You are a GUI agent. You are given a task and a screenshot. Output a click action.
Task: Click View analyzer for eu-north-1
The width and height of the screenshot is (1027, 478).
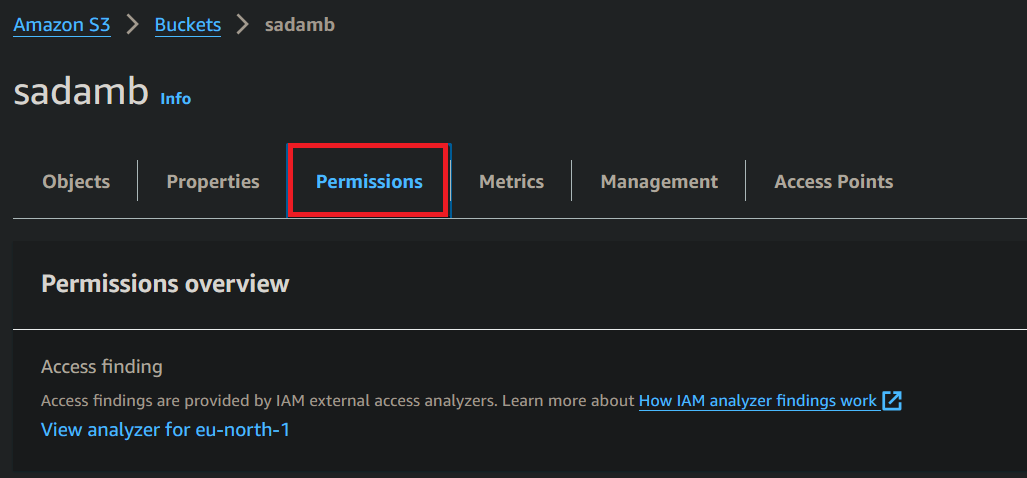click(x=165, y=430)
